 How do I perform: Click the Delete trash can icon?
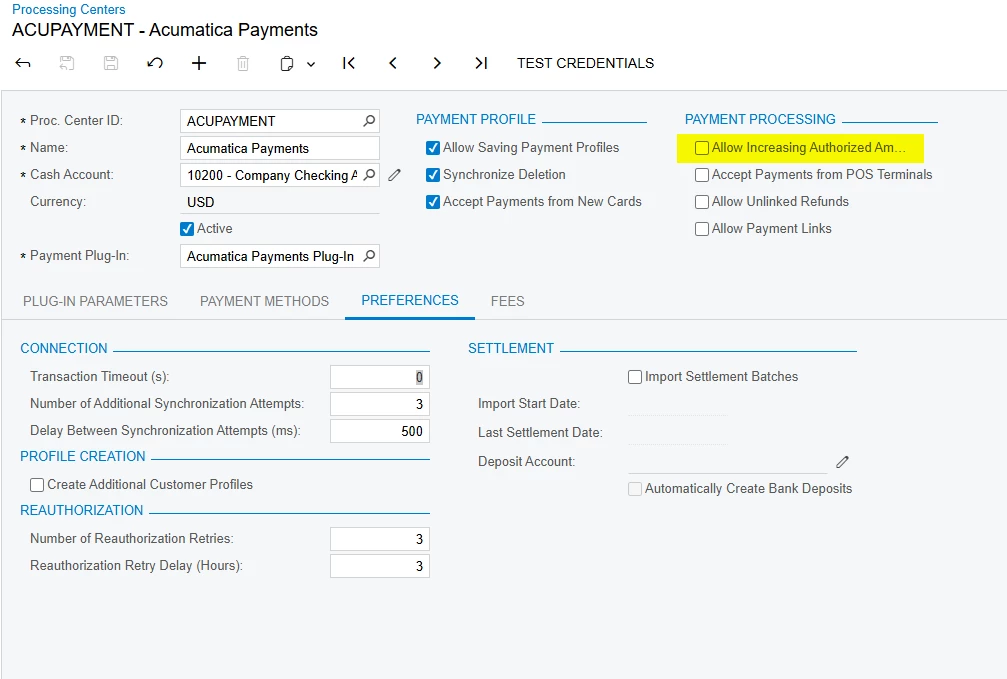[x=243, y=63]
